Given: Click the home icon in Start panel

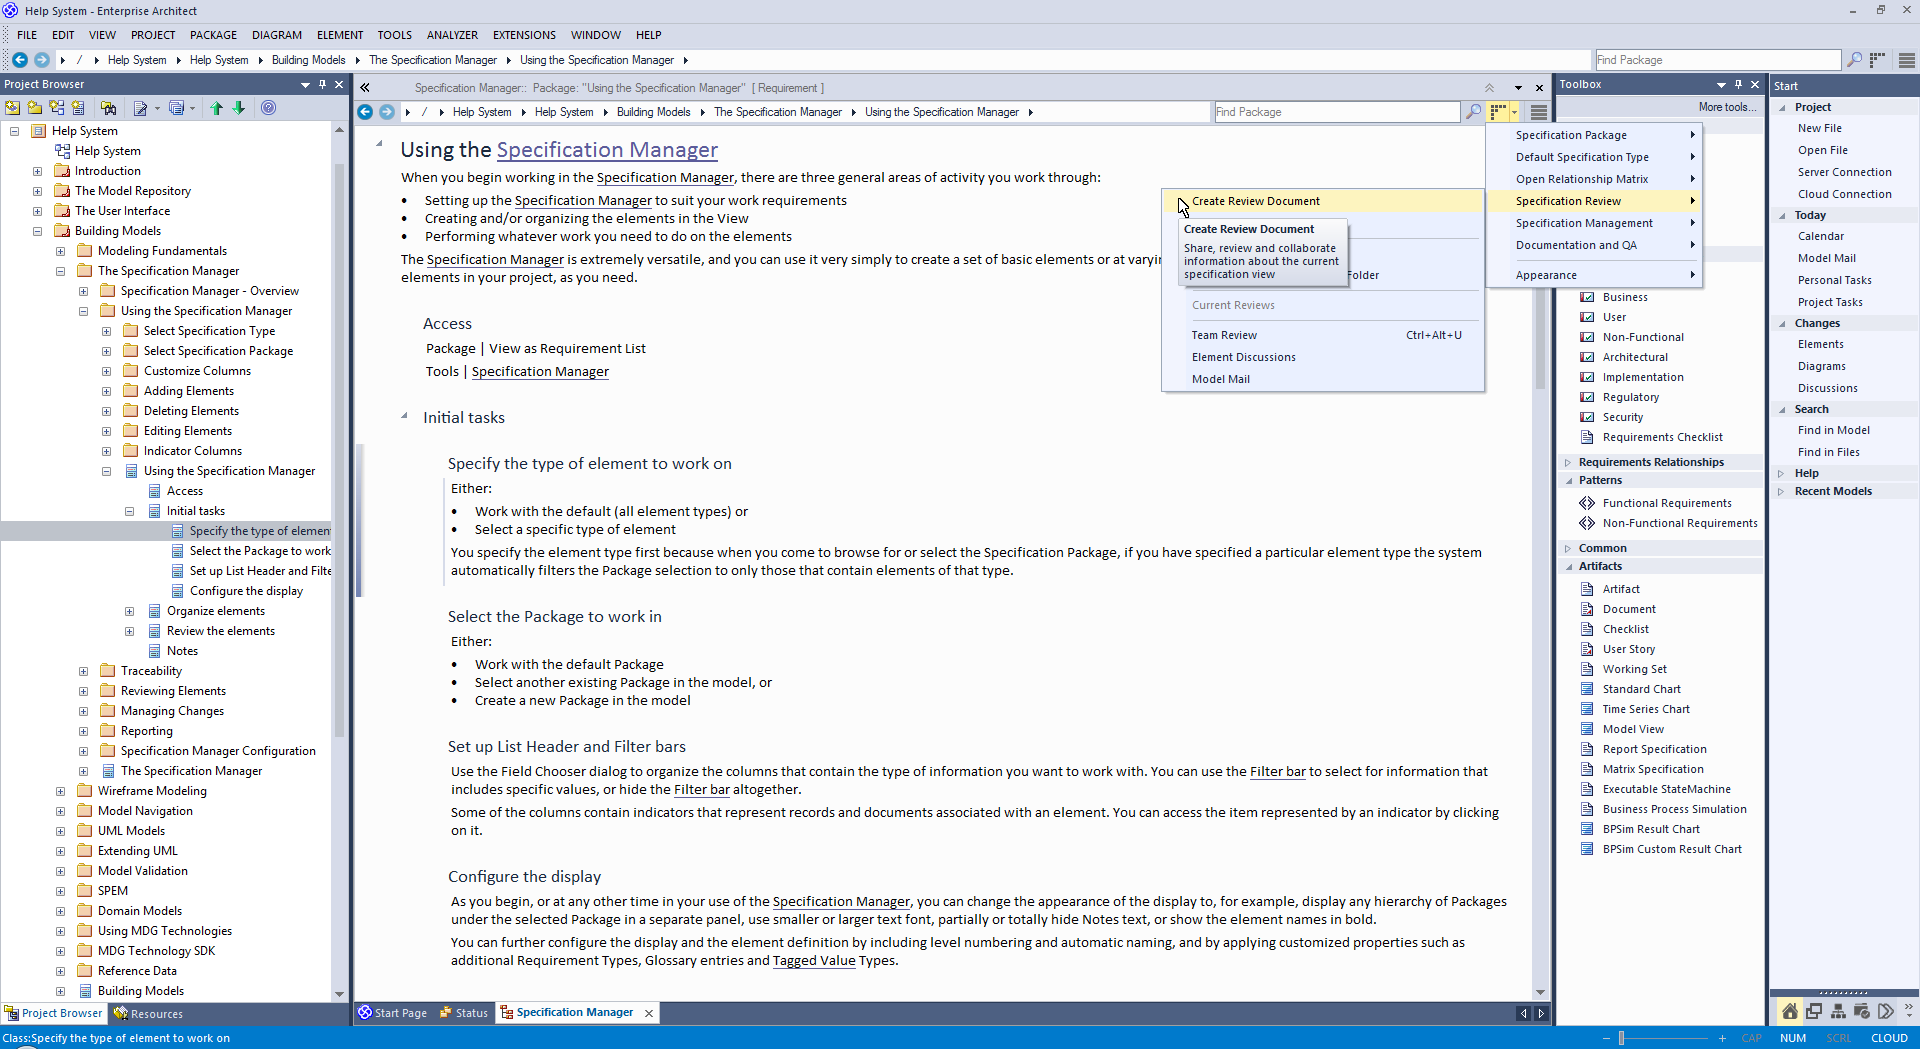Looking at the screenshot, I should point(1789,1011).
